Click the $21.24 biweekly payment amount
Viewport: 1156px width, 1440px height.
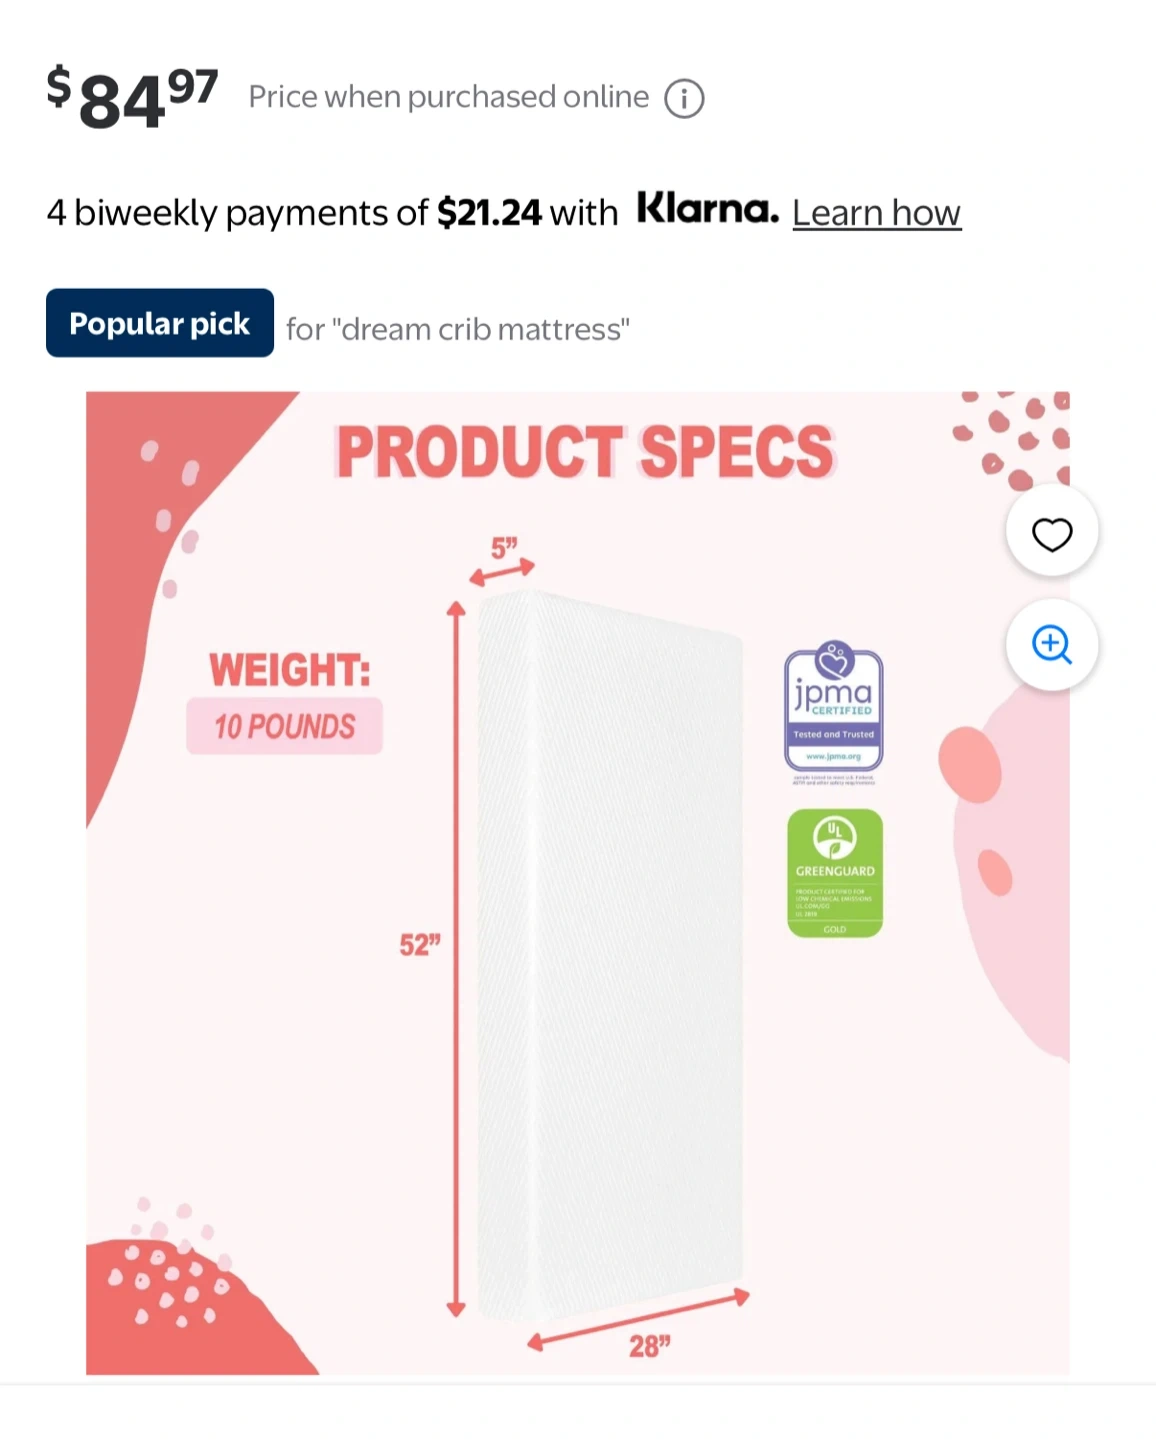[489, 213]
